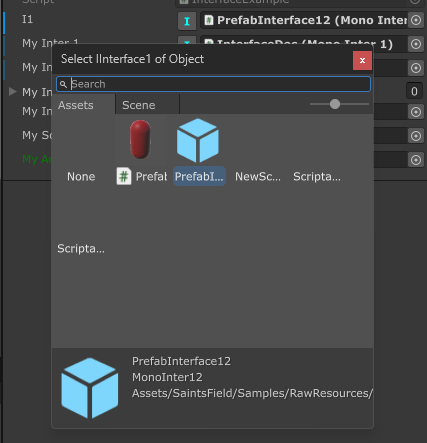Click the cyan interface picker icon beside I1

pyautogui.click(x=187, y=21)
